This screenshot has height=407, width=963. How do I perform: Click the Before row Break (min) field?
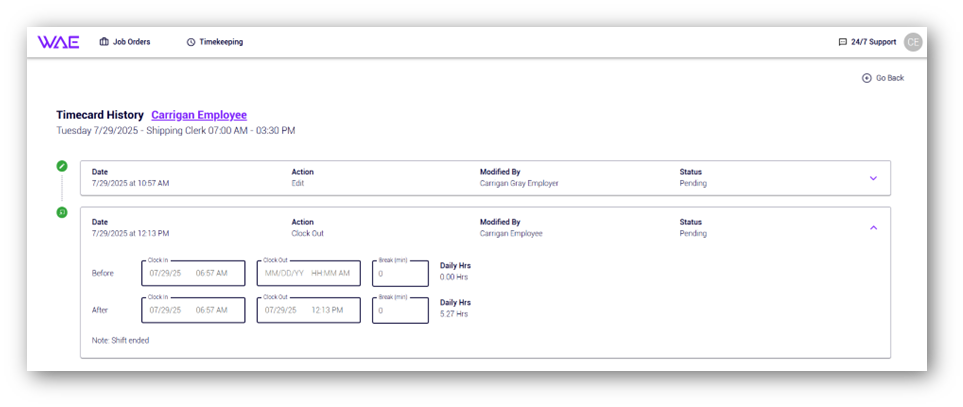click(x=400, y=273)
